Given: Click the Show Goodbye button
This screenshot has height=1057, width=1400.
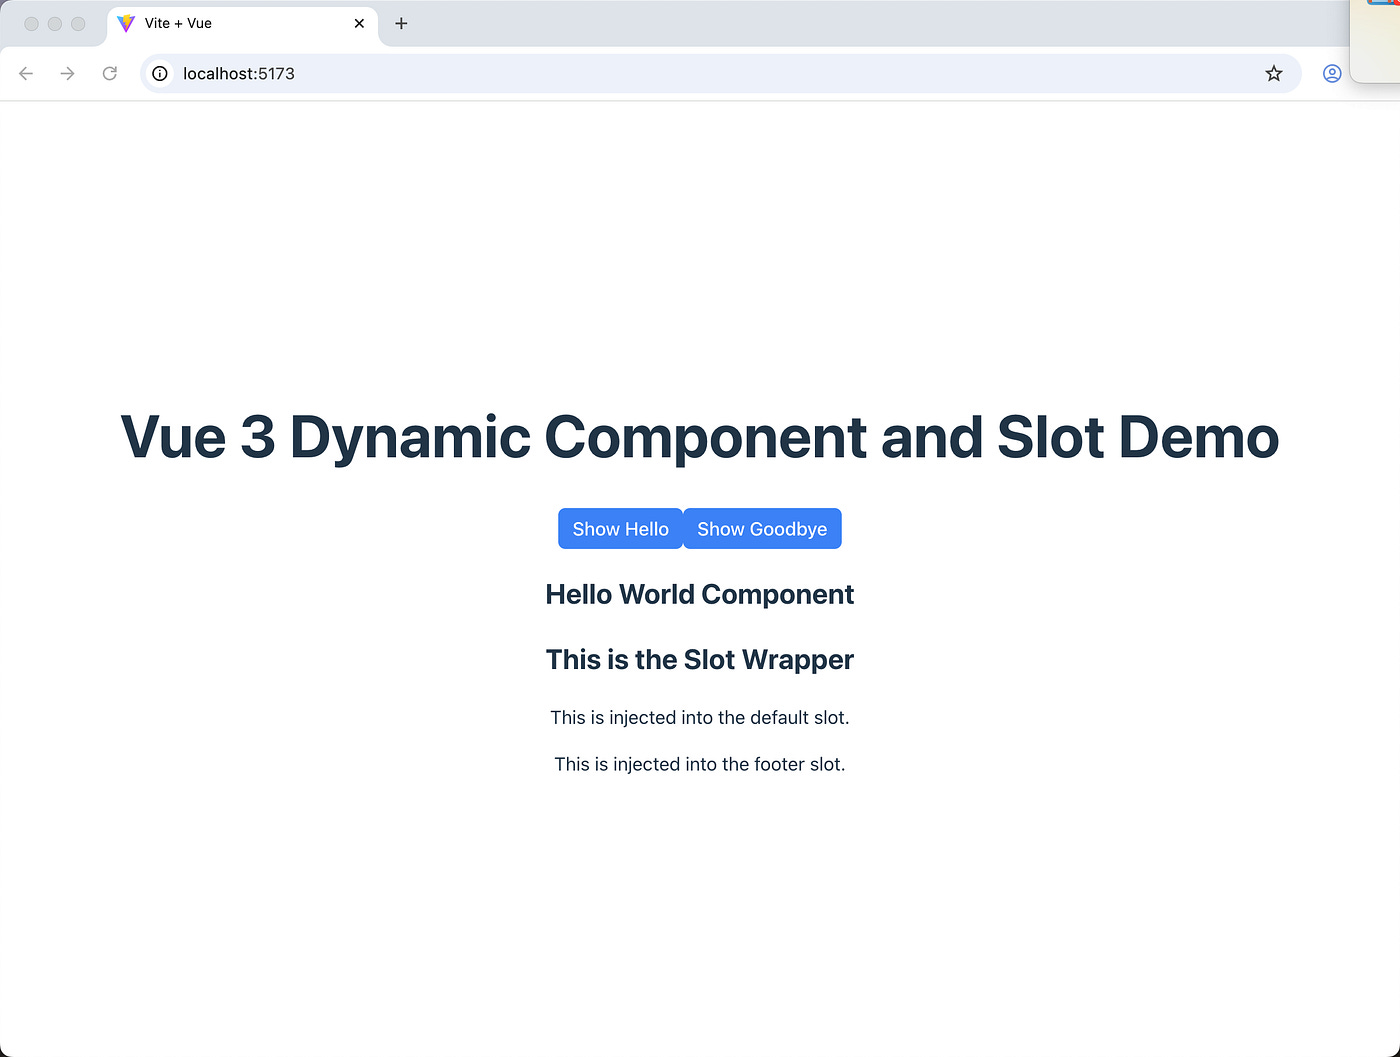Looking at the screenshot, I should pyautogui.click(x=762, y=528).
